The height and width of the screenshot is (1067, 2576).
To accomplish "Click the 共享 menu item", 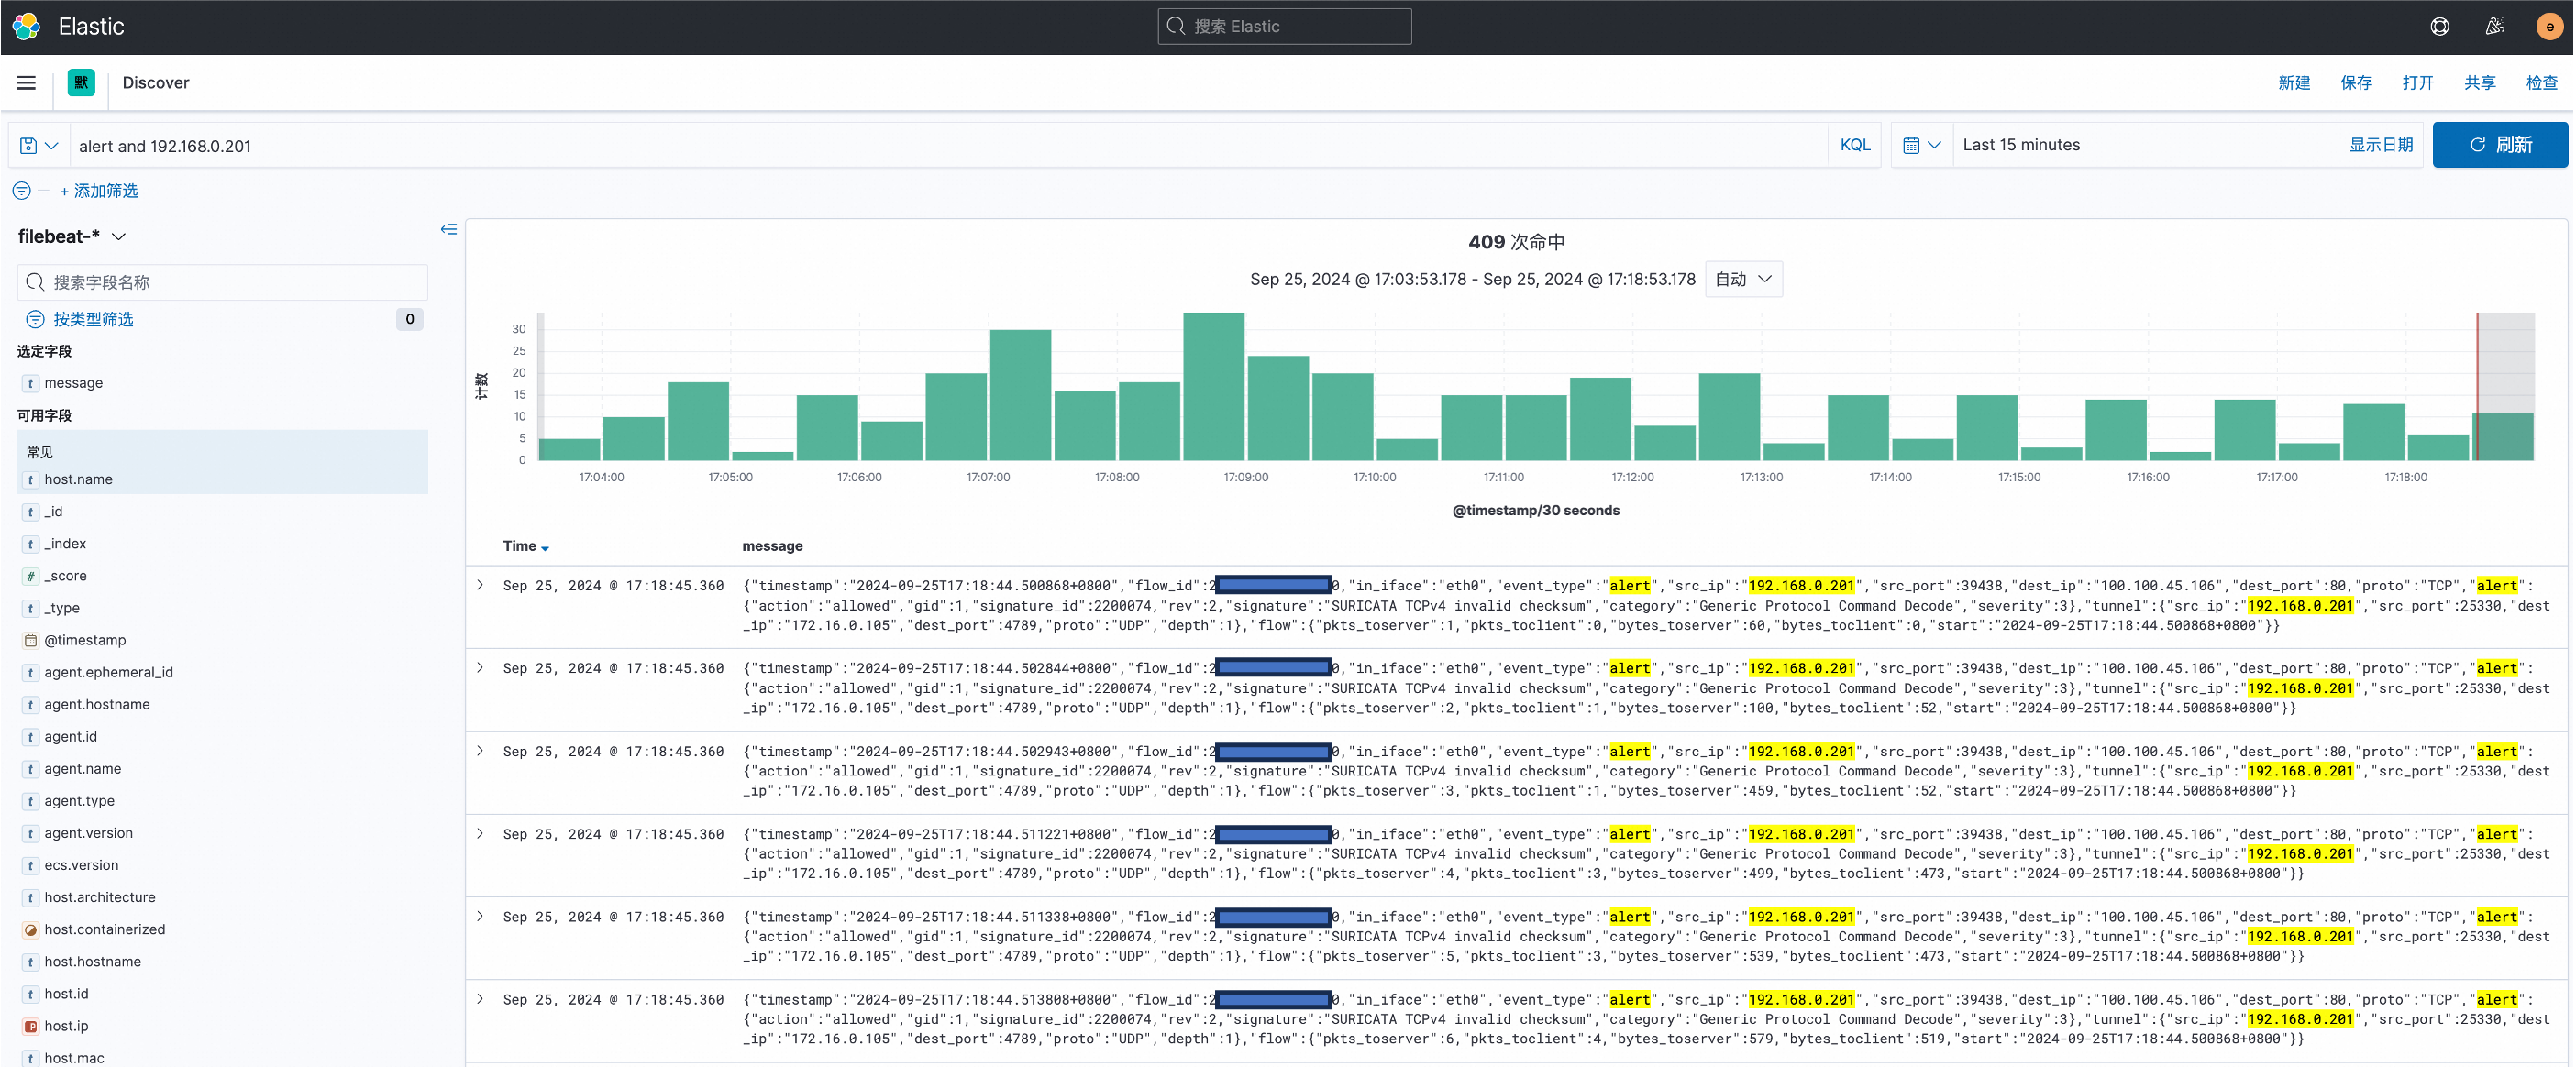I will click(x=2480, y=83).
